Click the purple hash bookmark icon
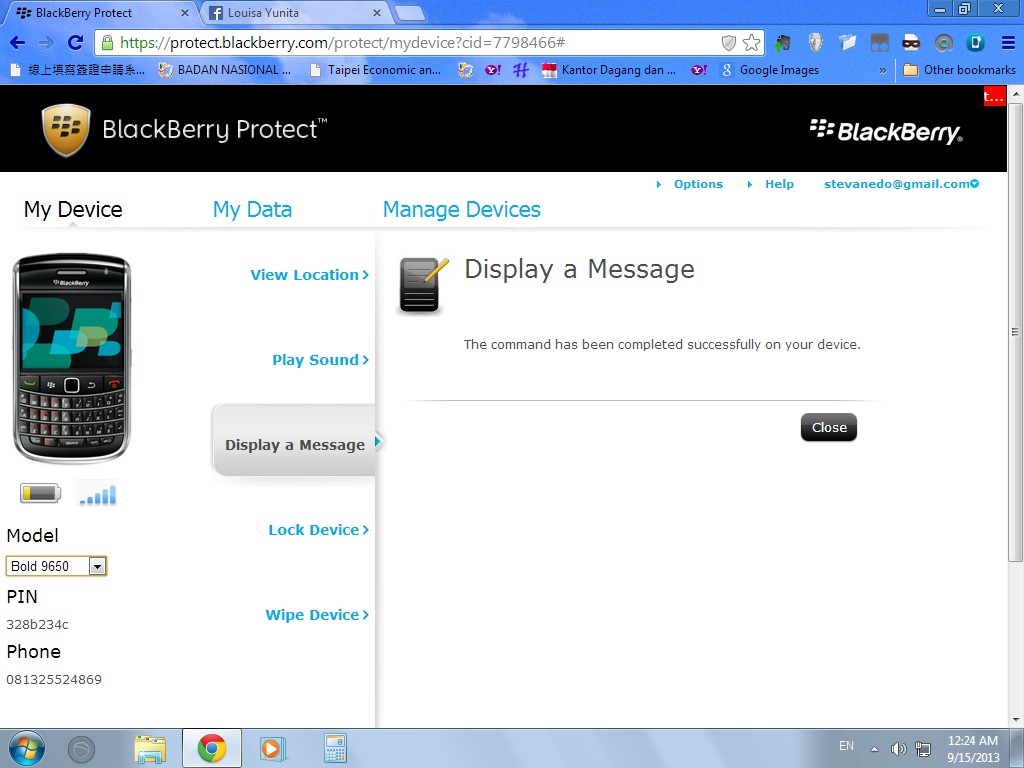Viewport: 1024px width, 768px height. (520, 70)
